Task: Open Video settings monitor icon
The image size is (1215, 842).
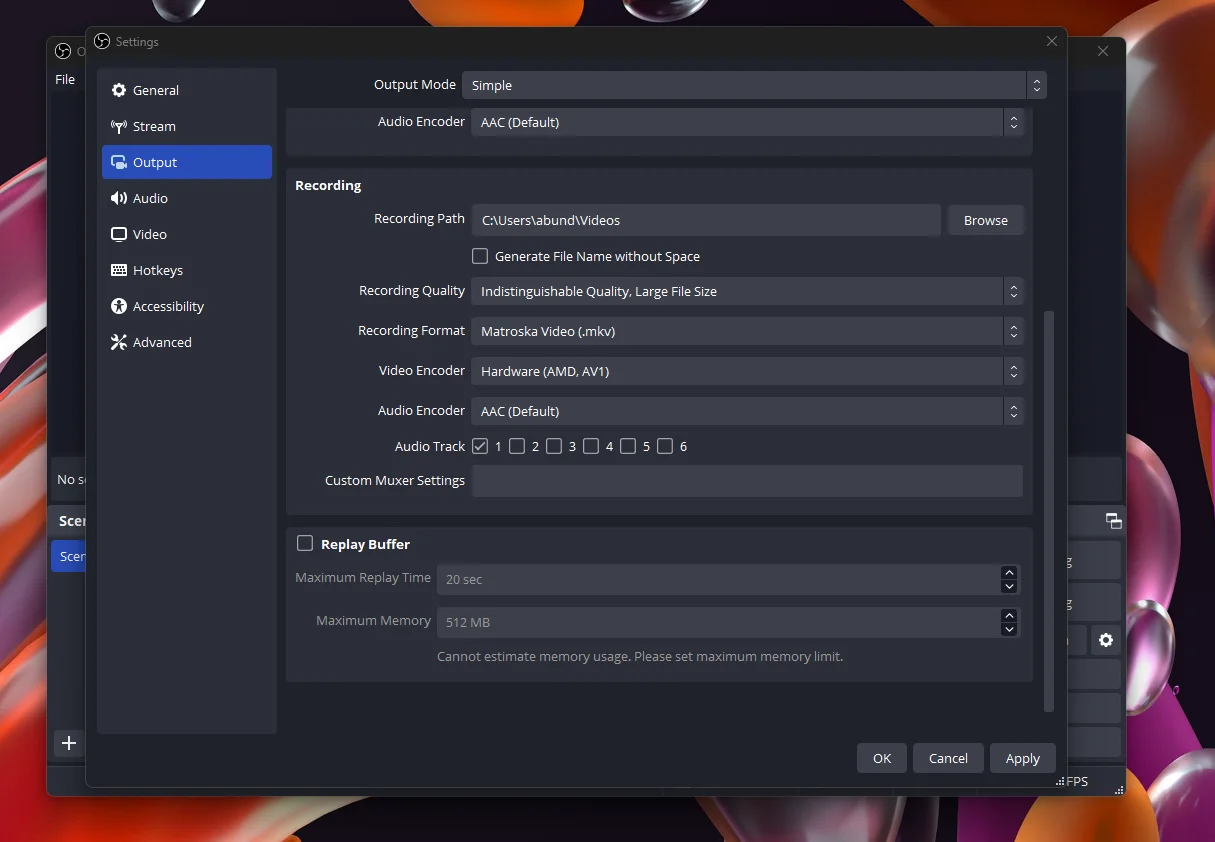Action: coord(119,234)
